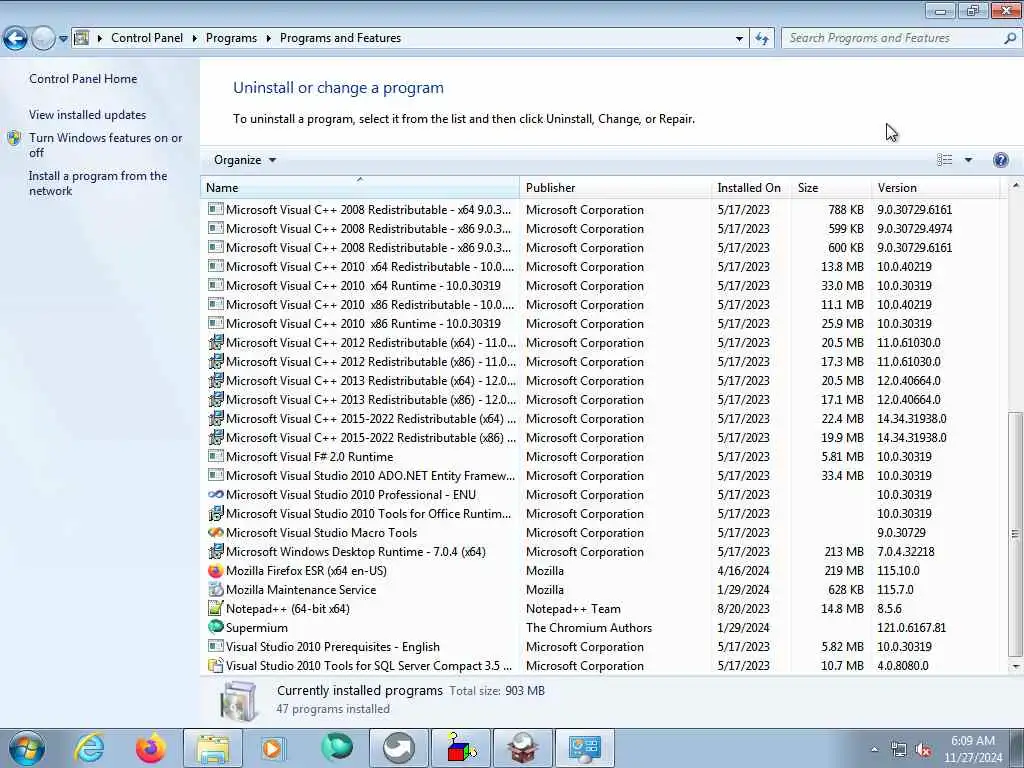This screenshot has height=768, width=1024.
Task: Select Visual Studio 2010 Prerequisites - English icon
Action: tap(216, 646)
